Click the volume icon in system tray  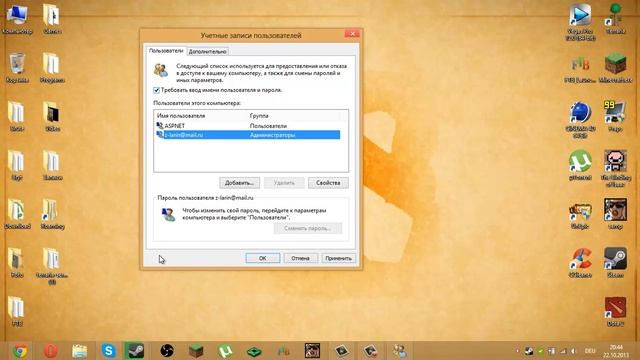click(573, 351)
